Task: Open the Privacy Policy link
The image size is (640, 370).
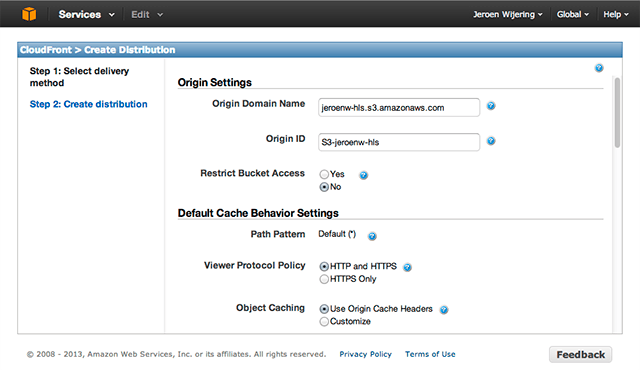Action: pos(365,354)
